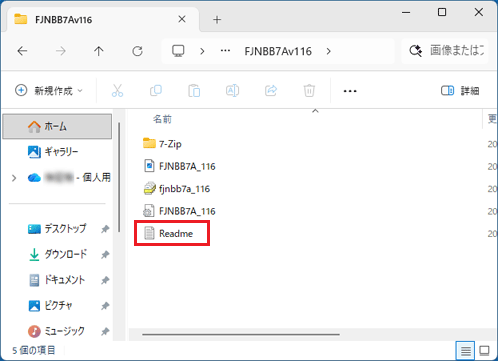The width and height of the screenshot is (498, 361).
Task: Click pin icon next to ピクチャ
Action: [105, 306]
